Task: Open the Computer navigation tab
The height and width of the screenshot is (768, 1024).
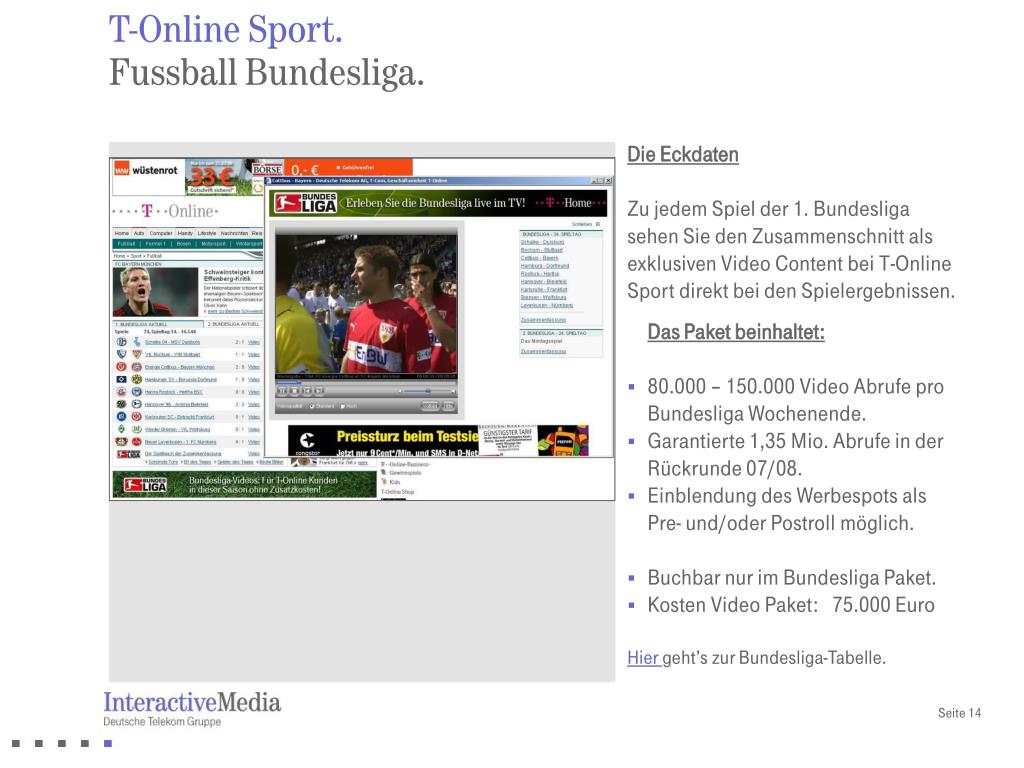Action: click(x=161, y=233)
